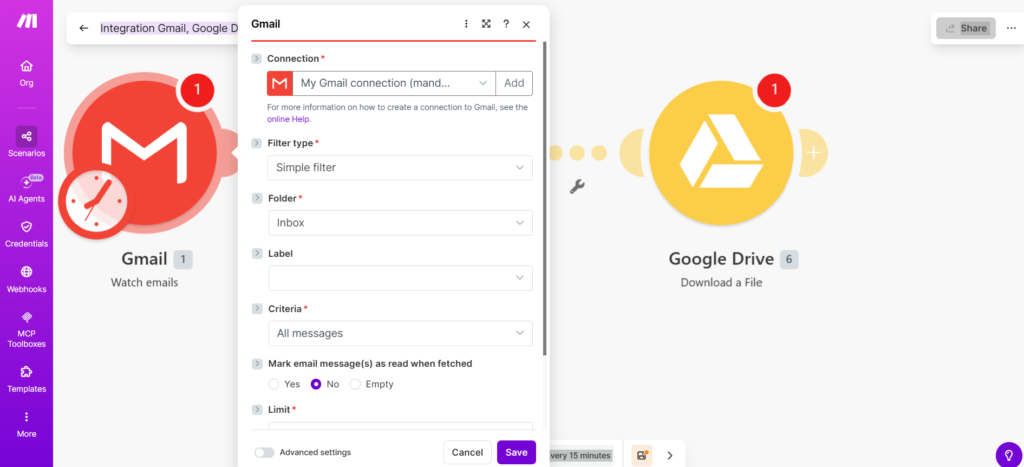The height and width of the screenshot is (467, 1024).
Task: Click the Google Drive module circle
Action: [x=721, y=153]
